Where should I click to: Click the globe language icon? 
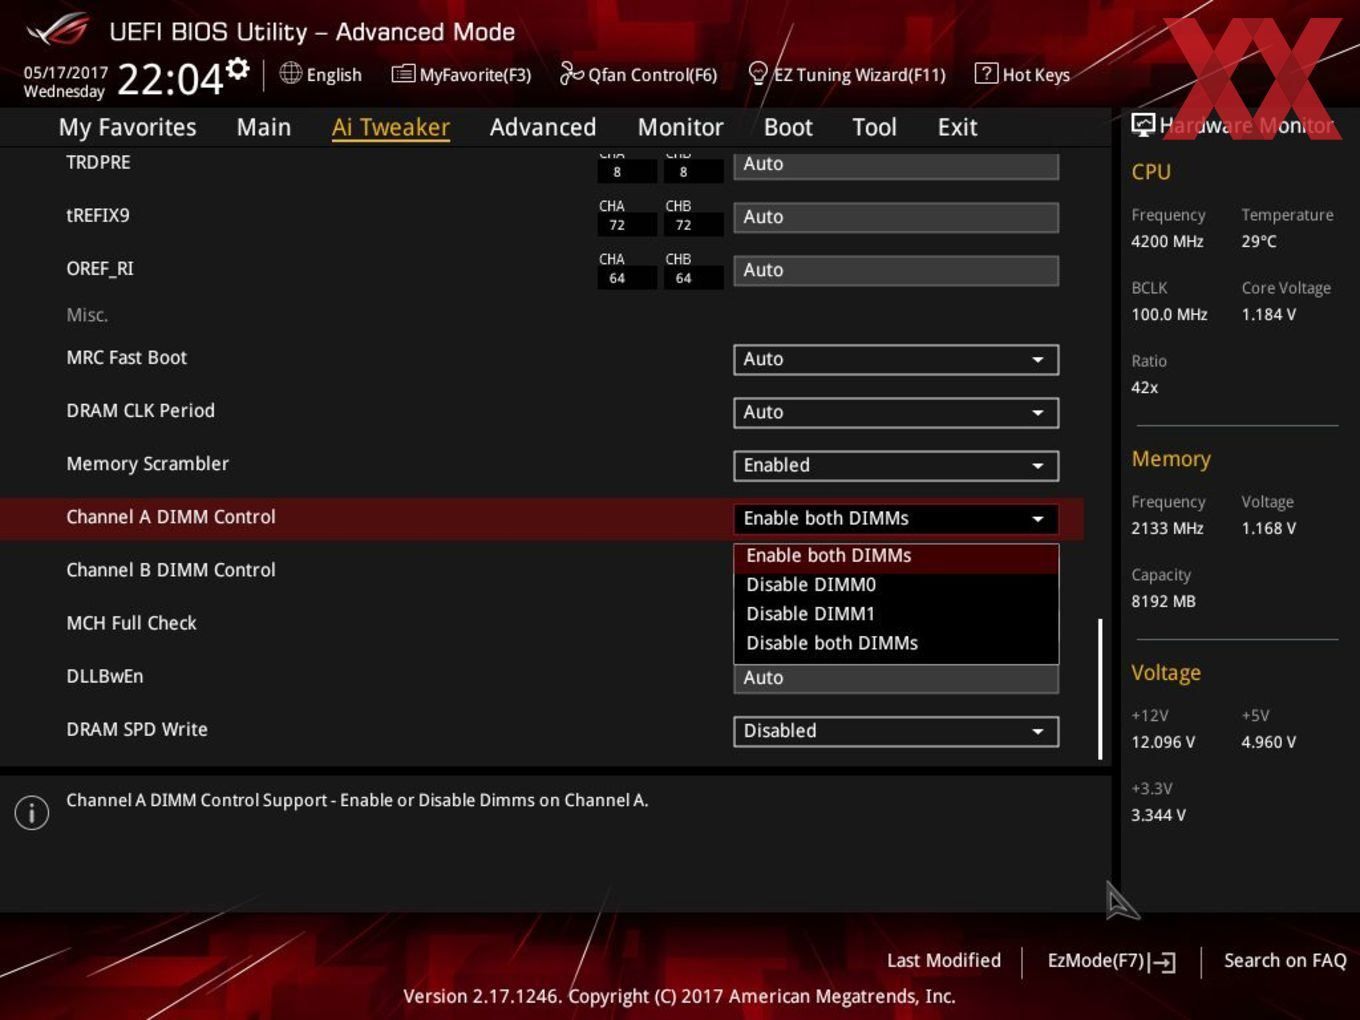pyautogui.click(x=290, y=73)
